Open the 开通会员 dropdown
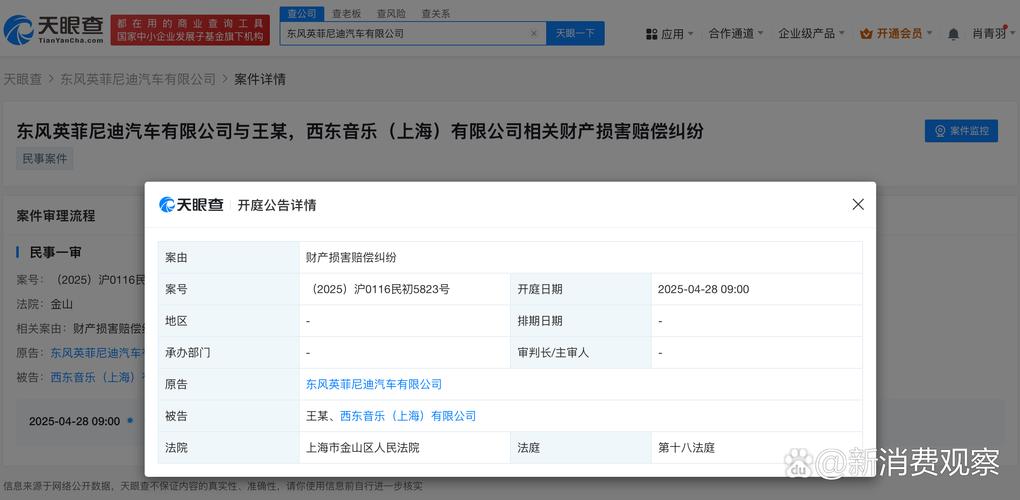 [896, 34]
